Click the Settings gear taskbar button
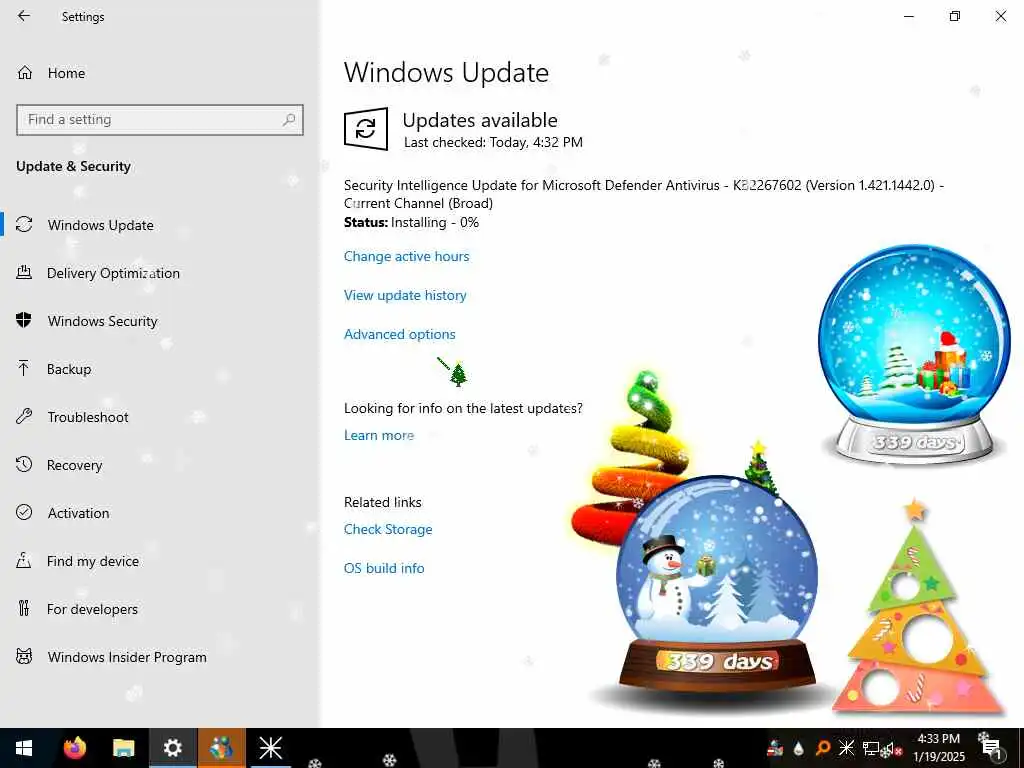1024x768 pixels. point(172,748)
